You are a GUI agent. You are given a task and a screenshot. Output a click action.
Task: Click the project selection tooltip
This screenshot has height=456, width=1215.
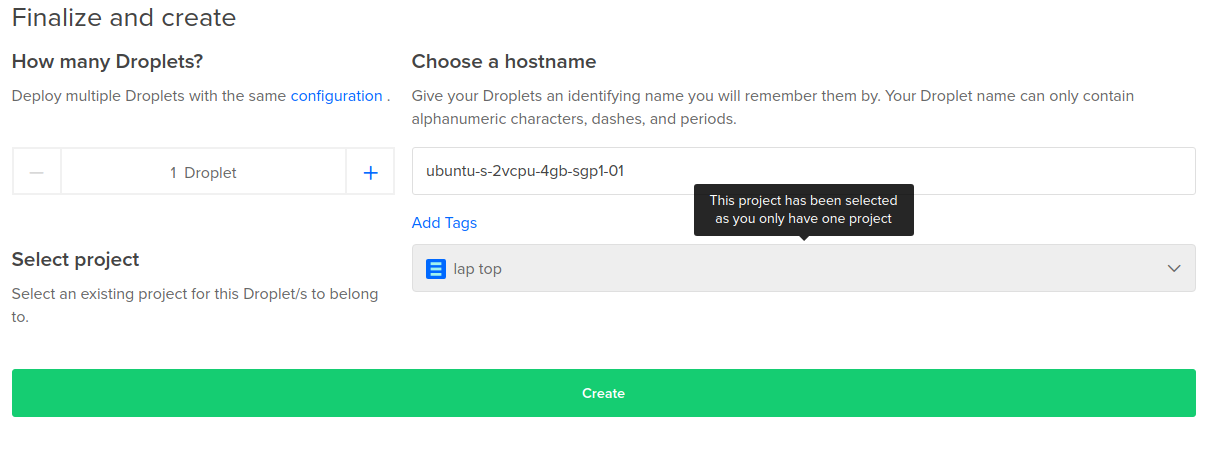coord(803,209)
